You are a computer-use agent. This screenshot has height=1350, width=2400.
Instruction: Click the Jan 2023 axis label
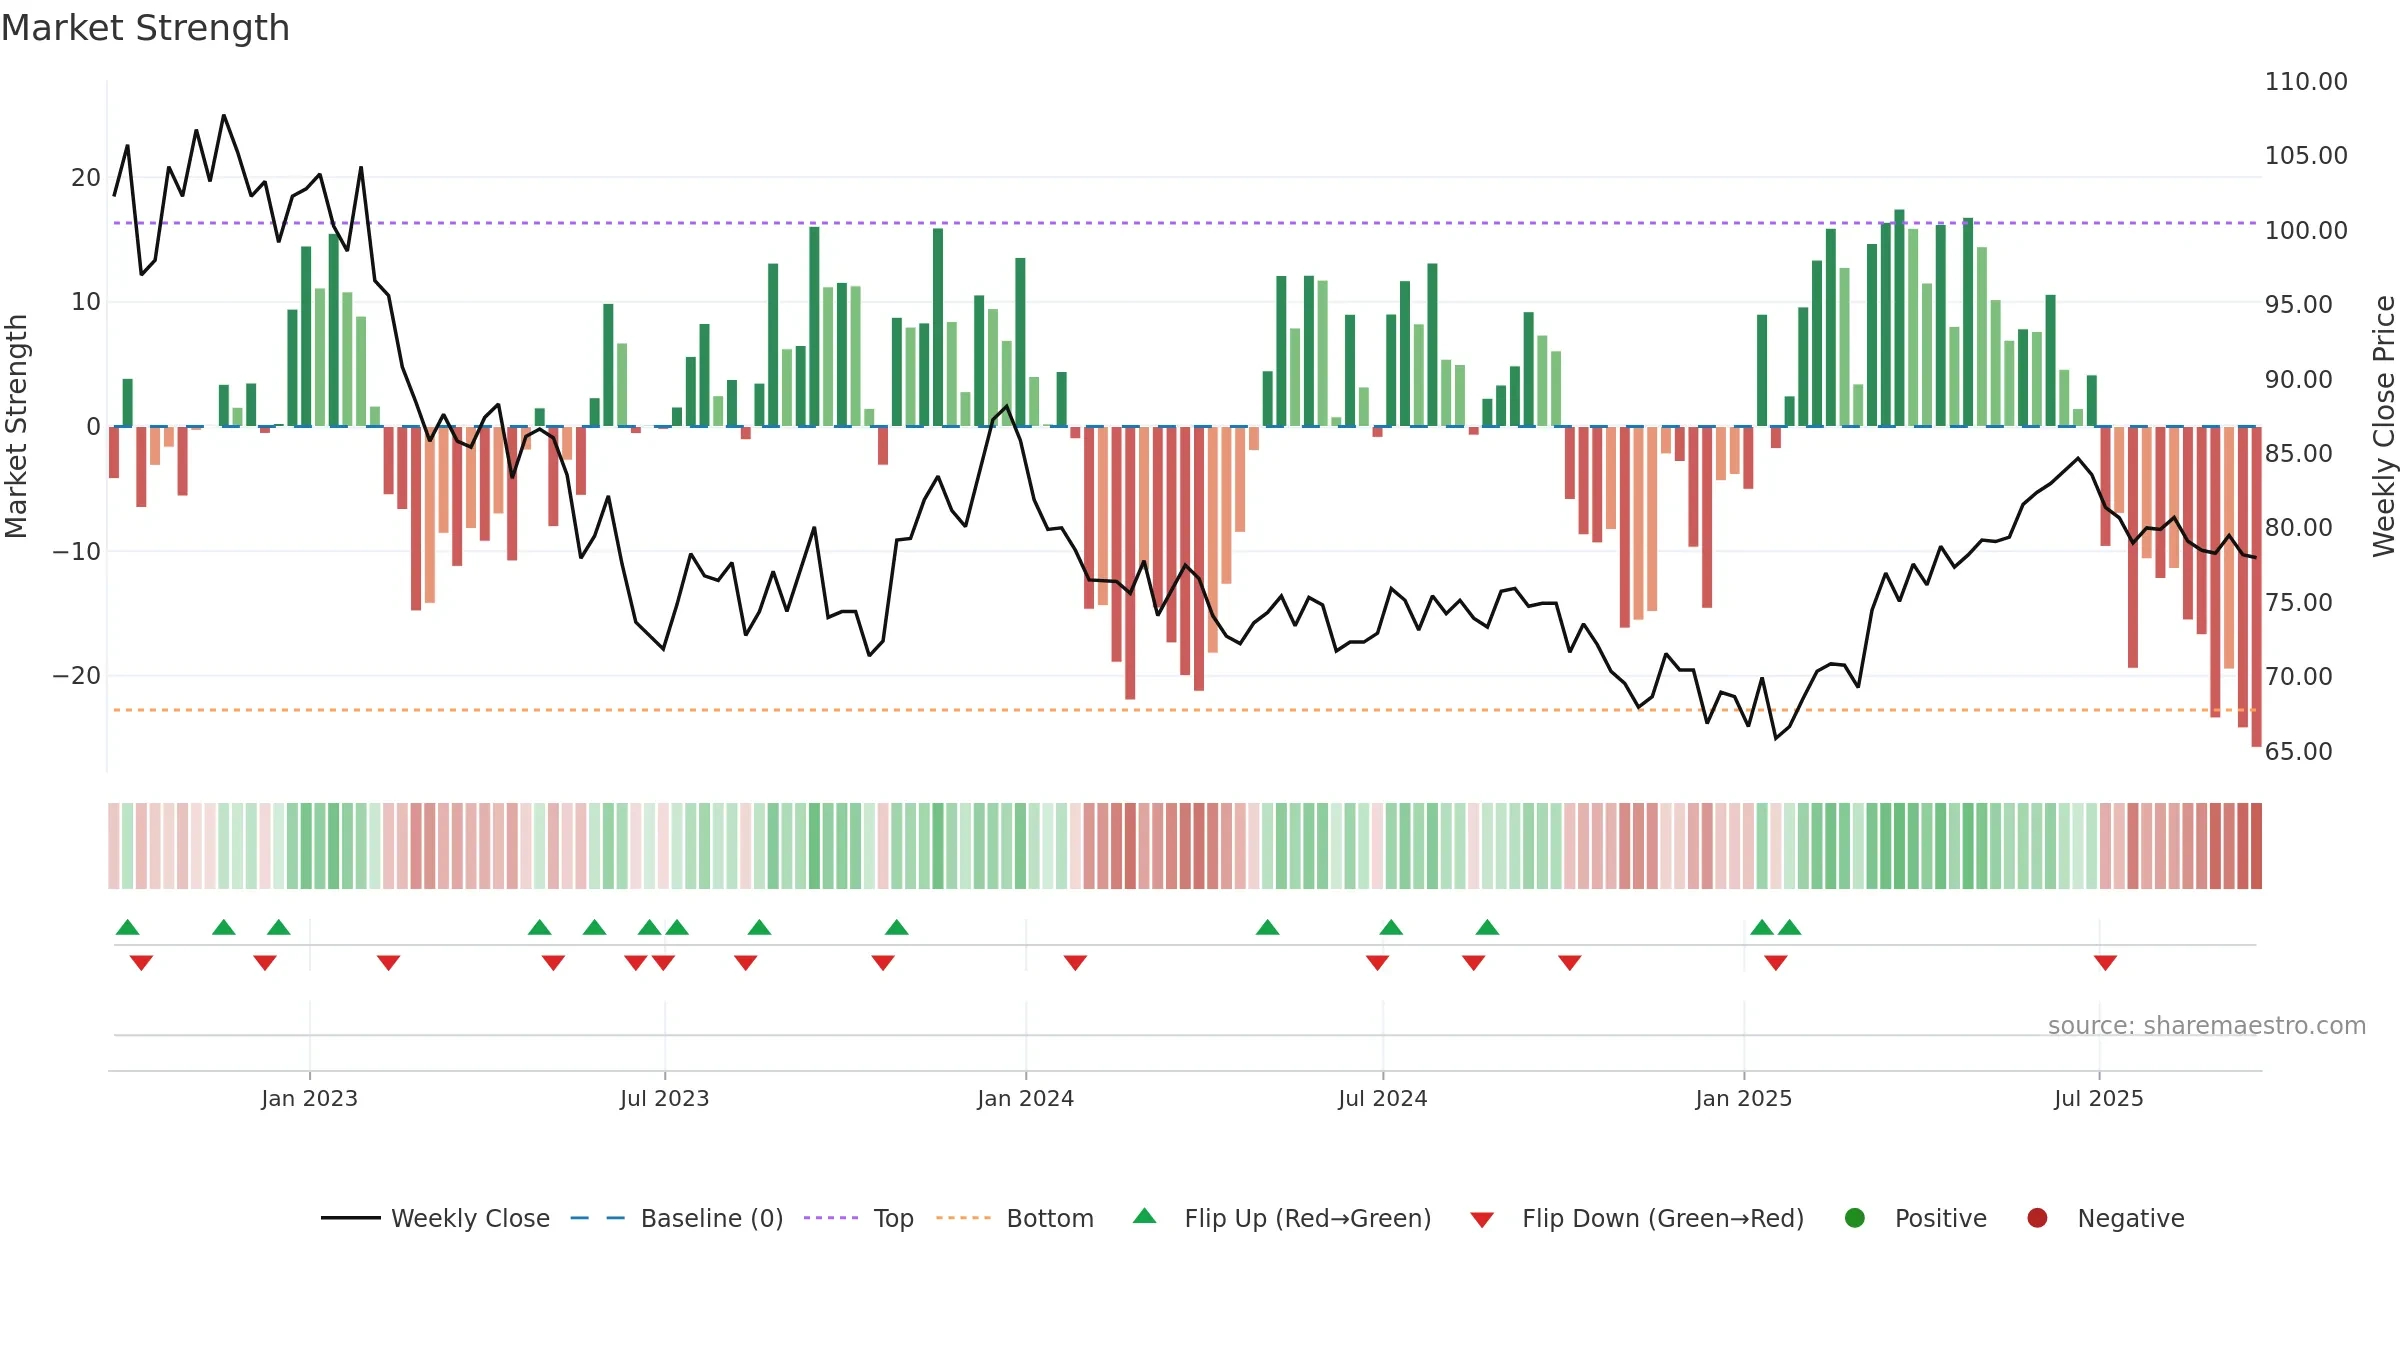[x=309, y=1098]
